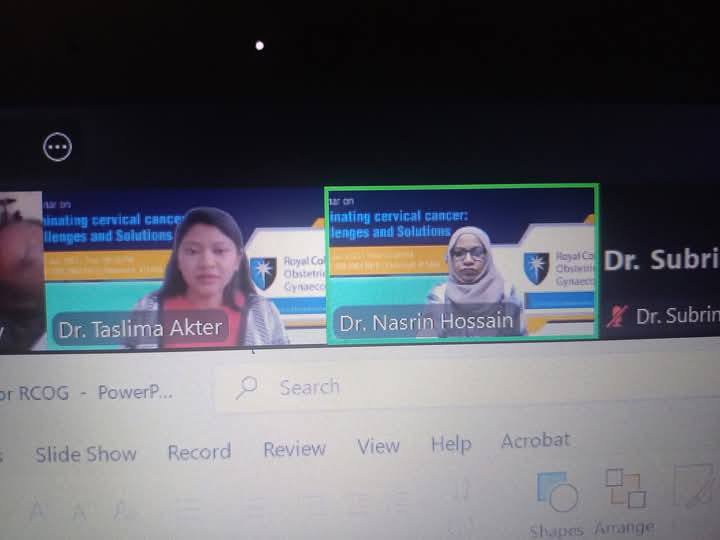
Task: Select Dr. Nasrin Hossain's highlighted video tile
Action: click(462, 262)
